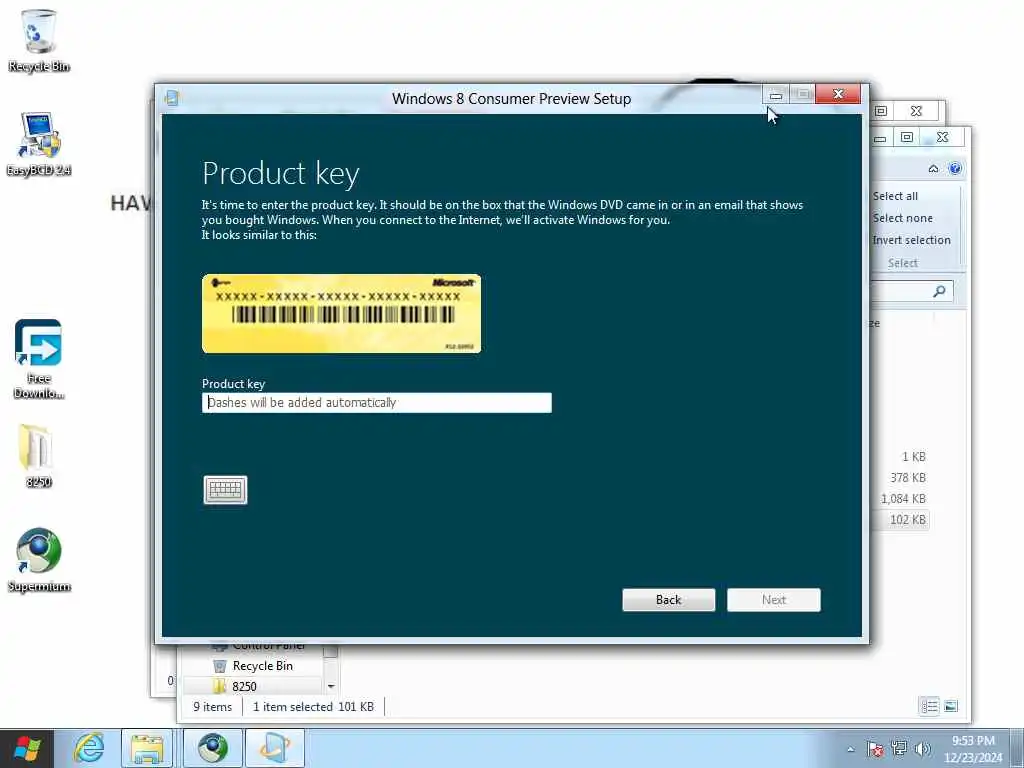Click the yellow product key sticker image

click(342, 313)
